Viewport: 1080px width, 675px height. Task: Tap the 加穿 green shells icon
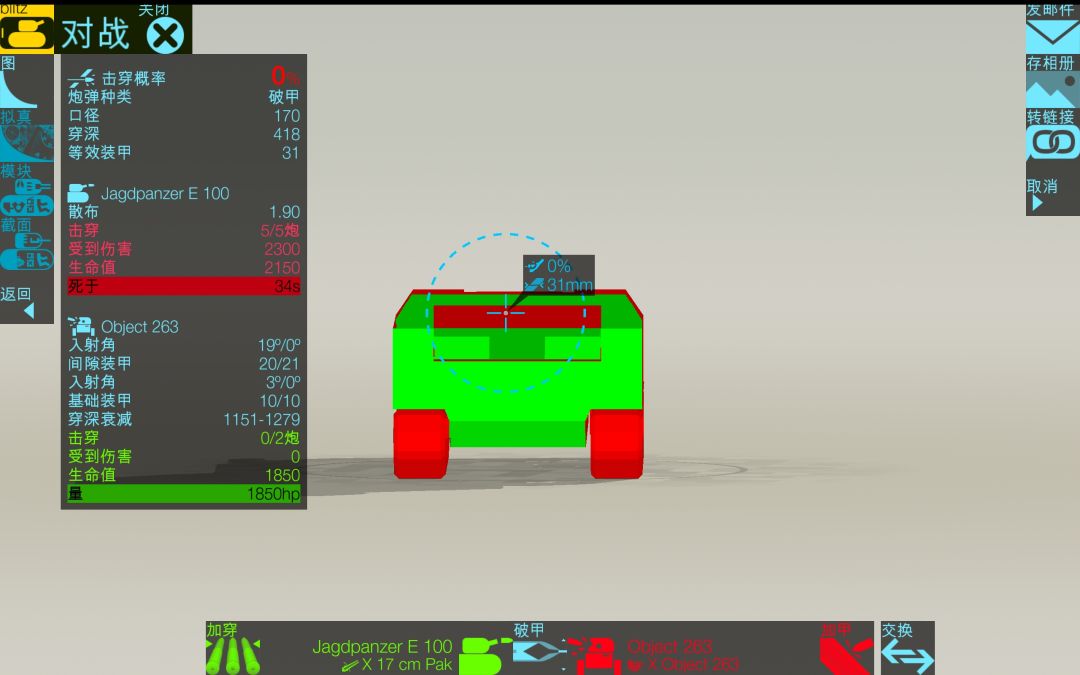click(x=233, y=656)
